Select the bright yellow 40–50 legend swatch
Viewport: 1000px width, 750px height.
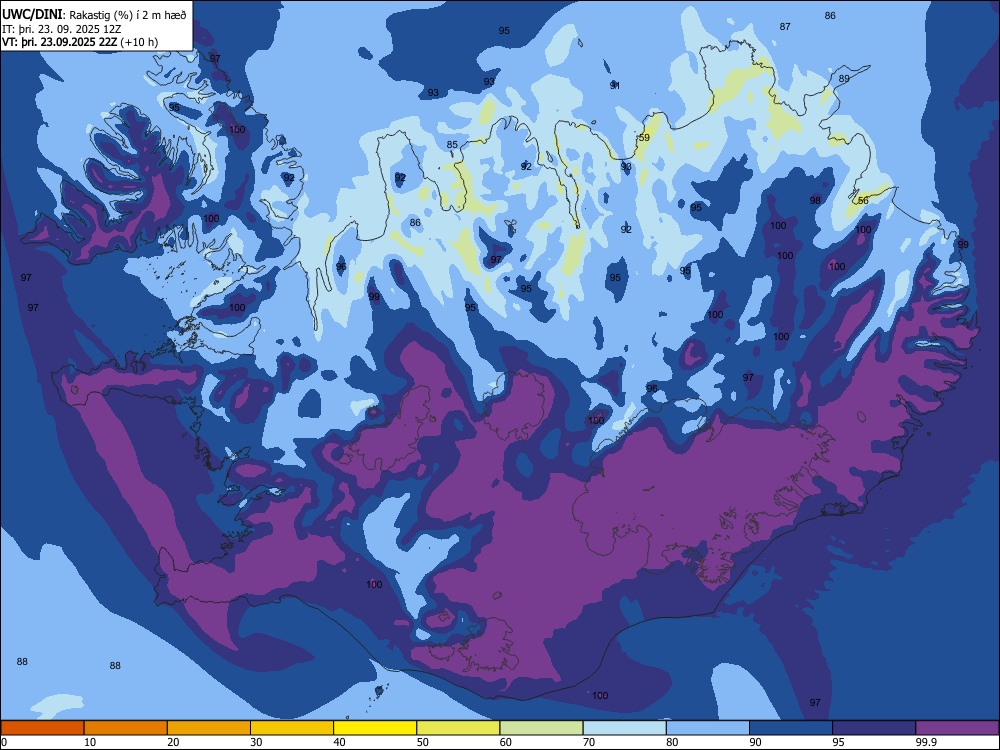click(375, 728)
